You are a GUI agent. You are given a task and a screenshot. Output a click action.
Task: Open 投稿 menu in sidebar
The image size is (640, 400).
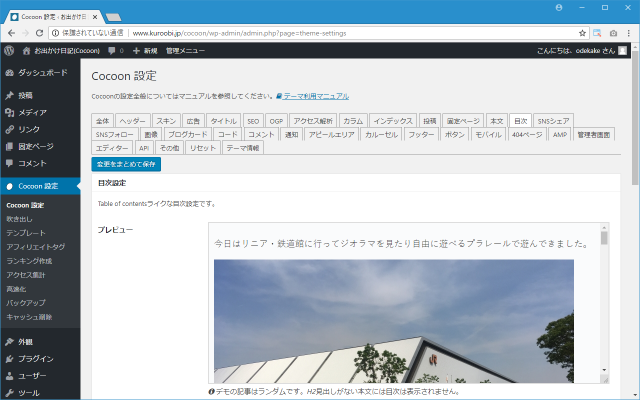(x=40, y=96)
